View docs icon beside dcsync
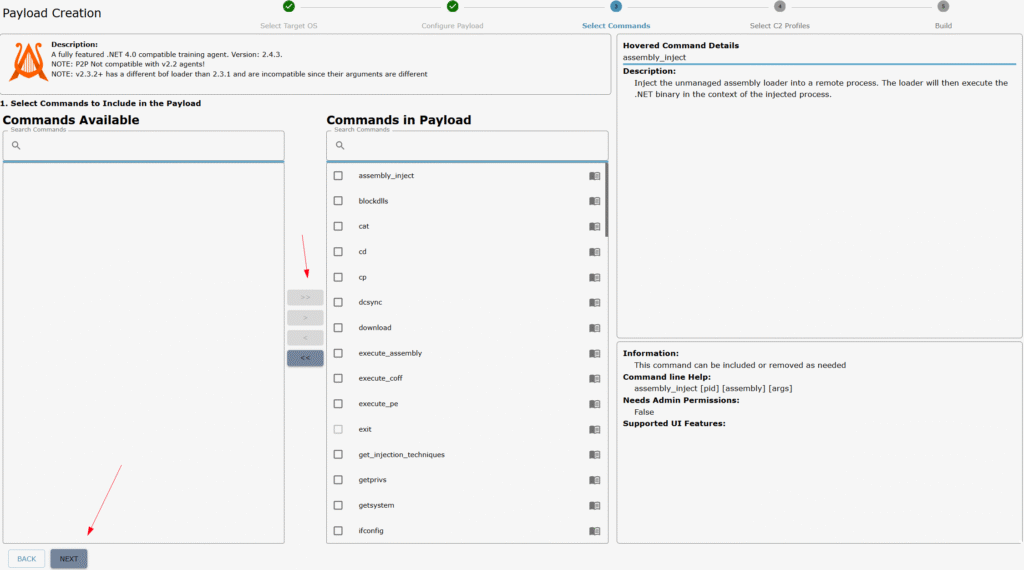 click(594, 302)
